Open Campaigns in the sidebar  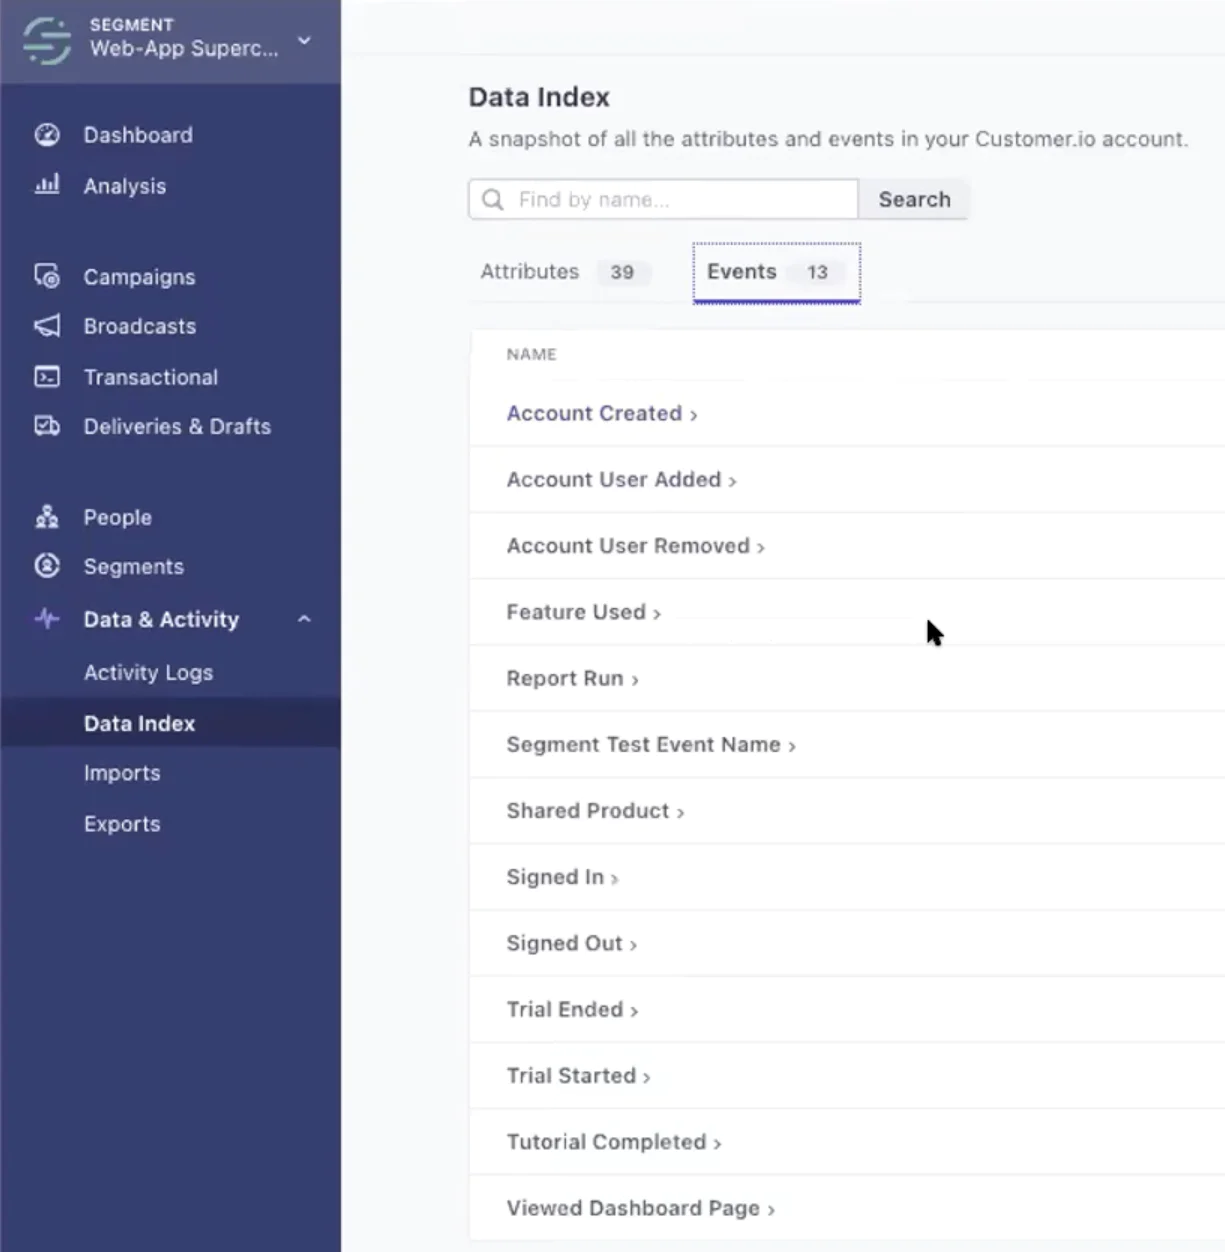click(x=139, y=277)
